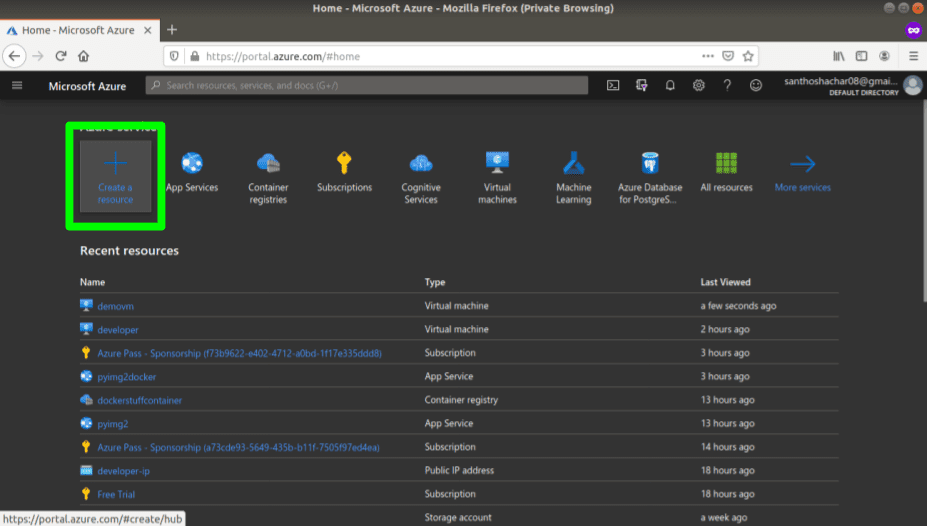Open the Azure portal hamburger menu
This screenshot has width=931, height=528.
click(17, 86)
